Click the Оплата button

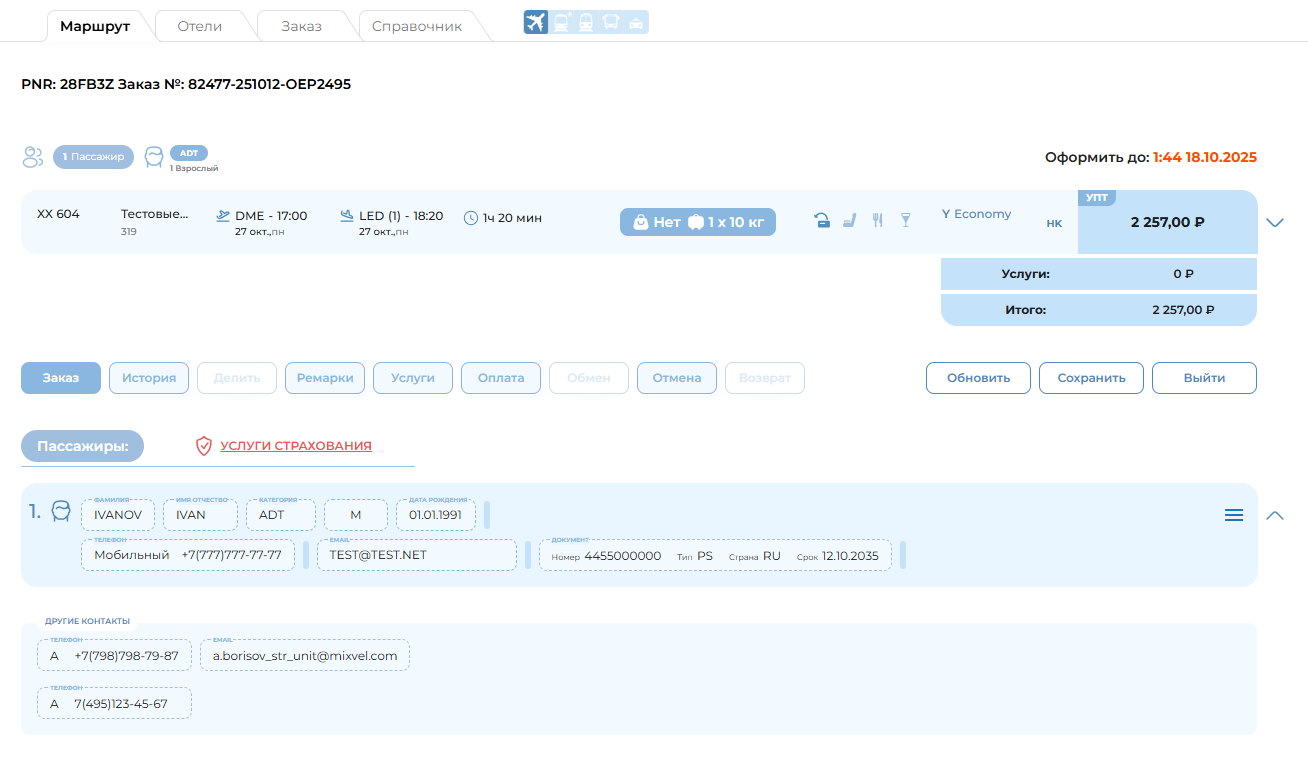pyautogui.click(x=501, y=378)
